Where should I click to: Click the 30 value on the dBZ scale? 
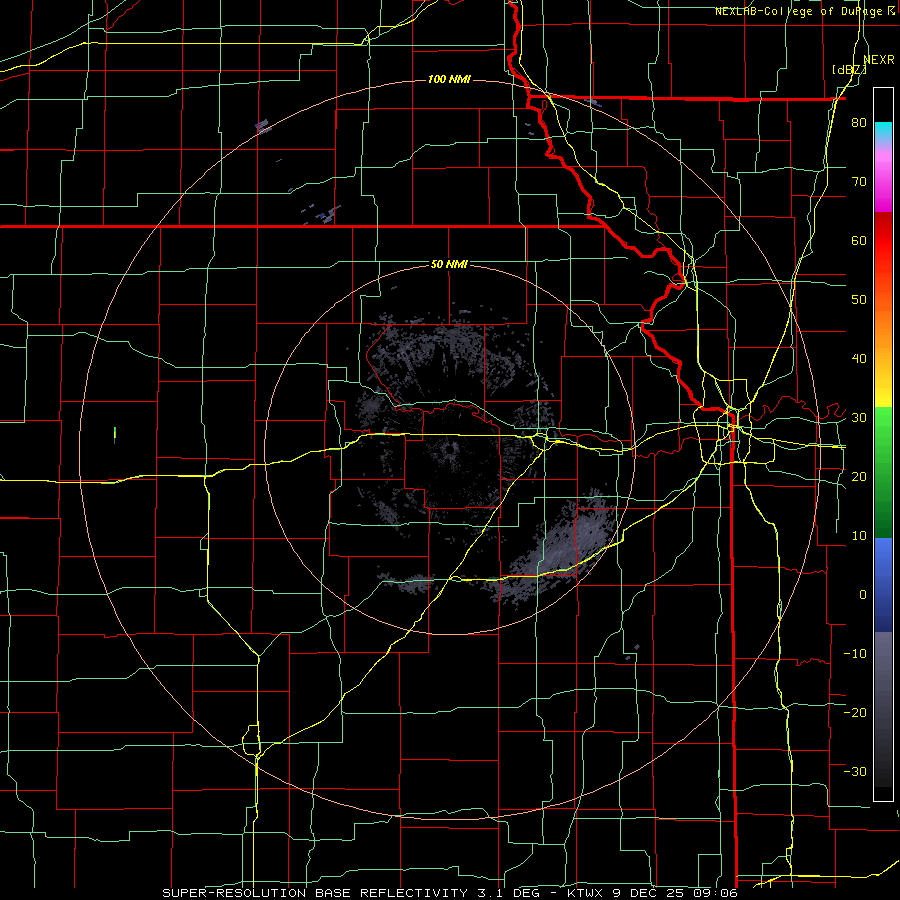(x=859, y=418)
